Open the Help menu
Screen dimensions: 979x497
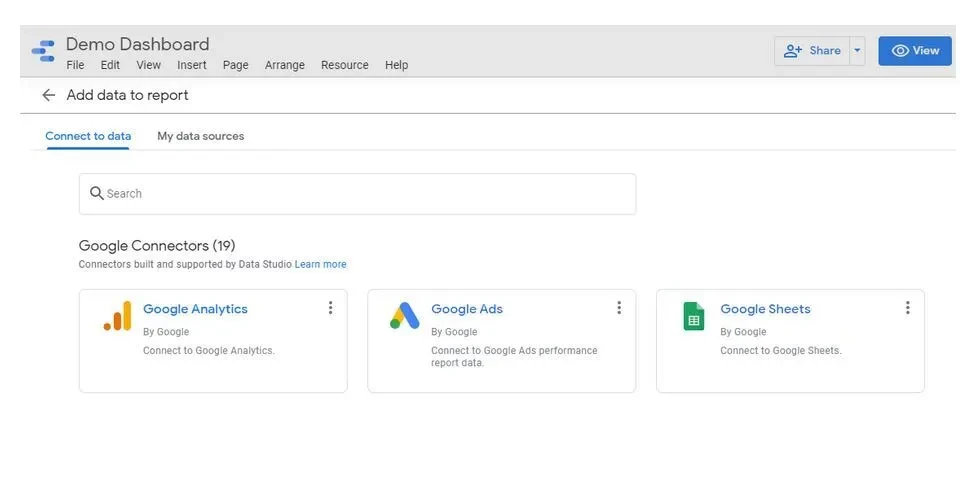click(x=396, y=65)
